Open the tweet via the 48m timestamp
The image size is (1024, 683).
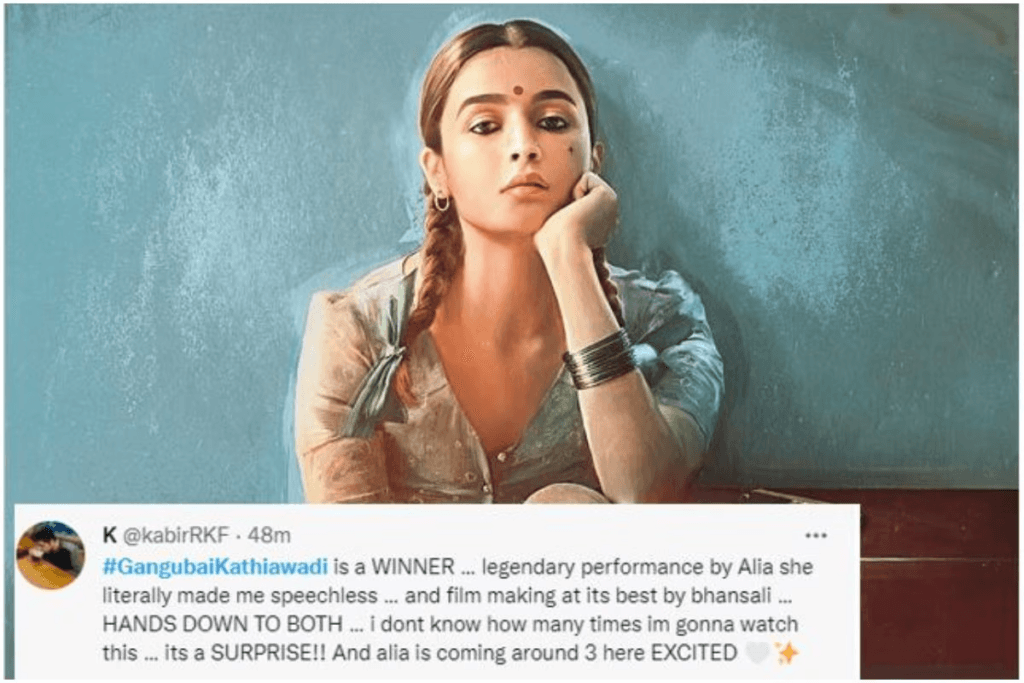click(269, 535)
